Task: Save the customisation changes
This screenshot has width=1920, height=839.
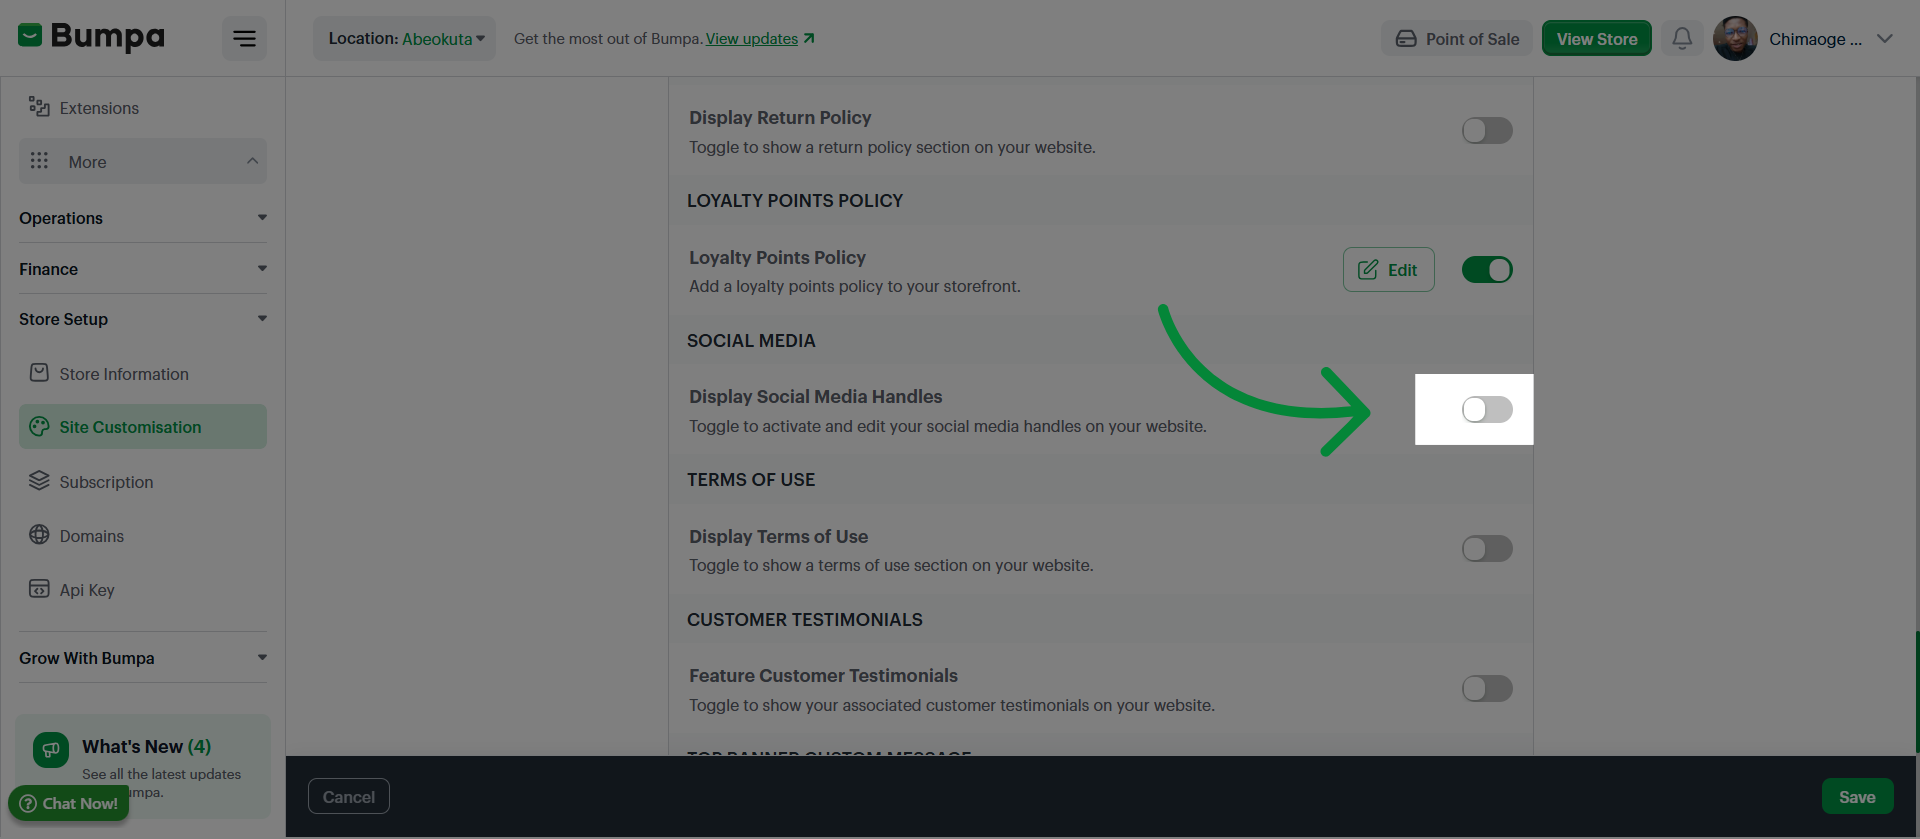Action: click(x=1857, y=797)
